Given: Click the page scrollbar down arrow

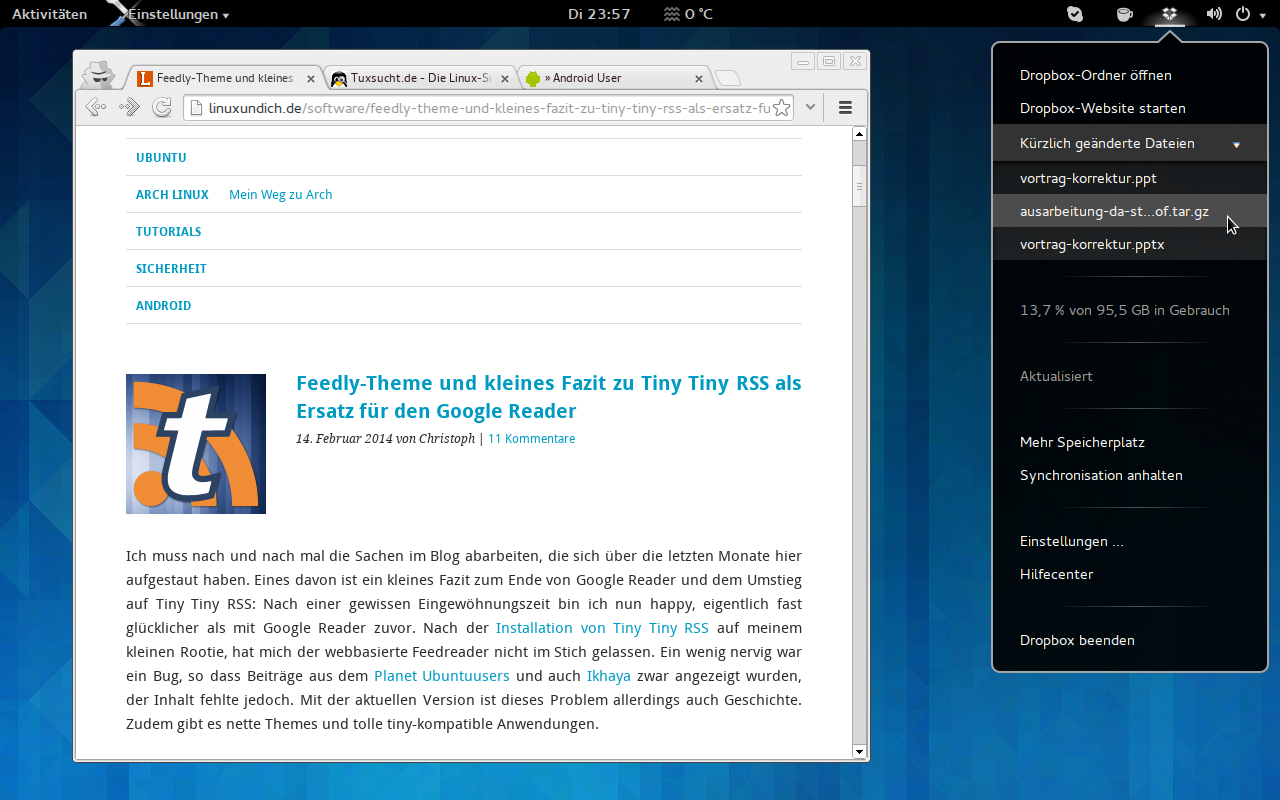Looking at the screenshot, I should pyautogui.click(x=858, y=751).
